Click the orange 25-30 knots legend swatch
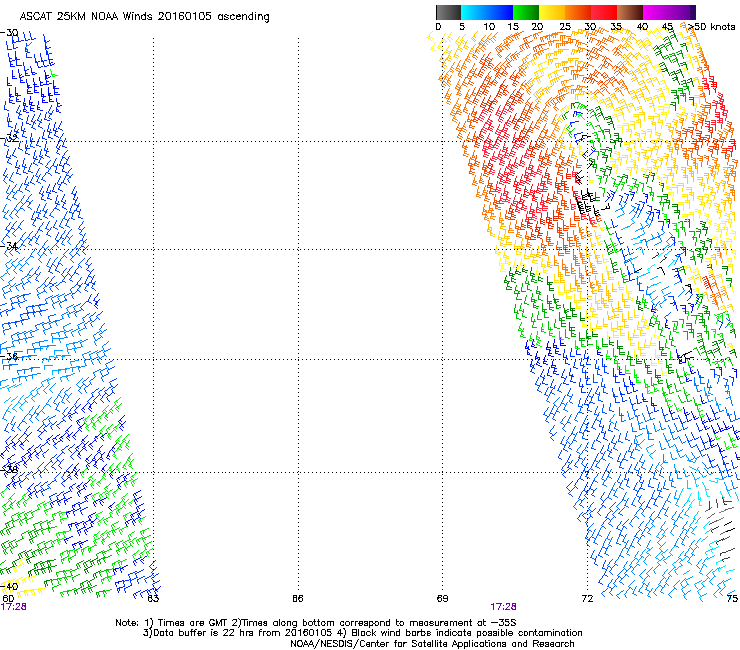Image resolution: width=740 pixels, height=650 pixels. [578, 12]
